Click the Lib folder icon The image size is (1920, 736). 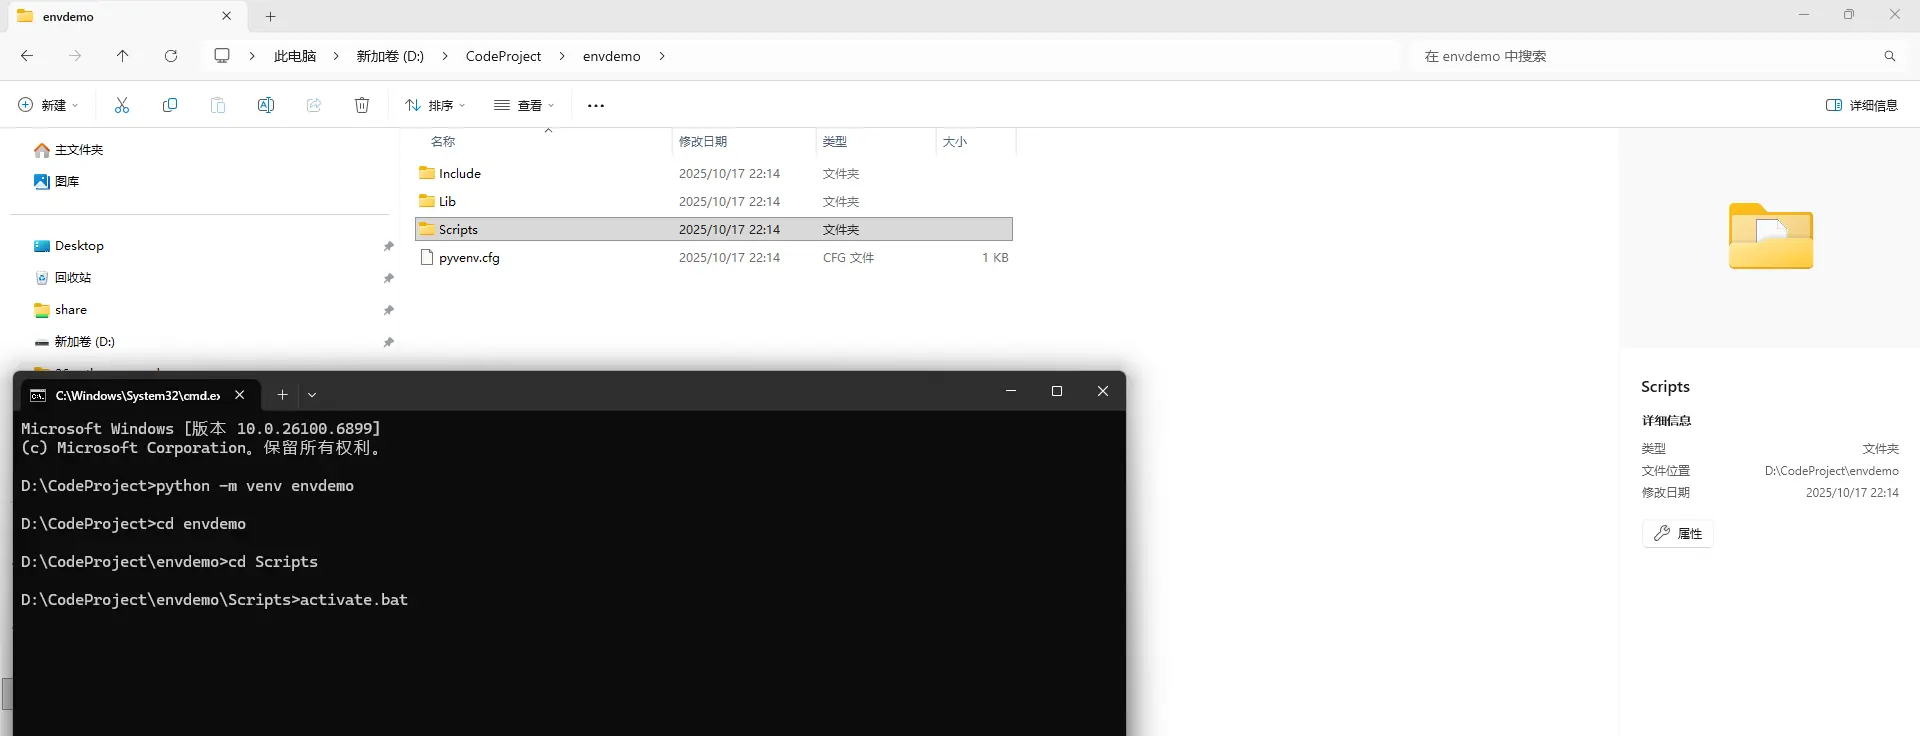tap(427, 201)
